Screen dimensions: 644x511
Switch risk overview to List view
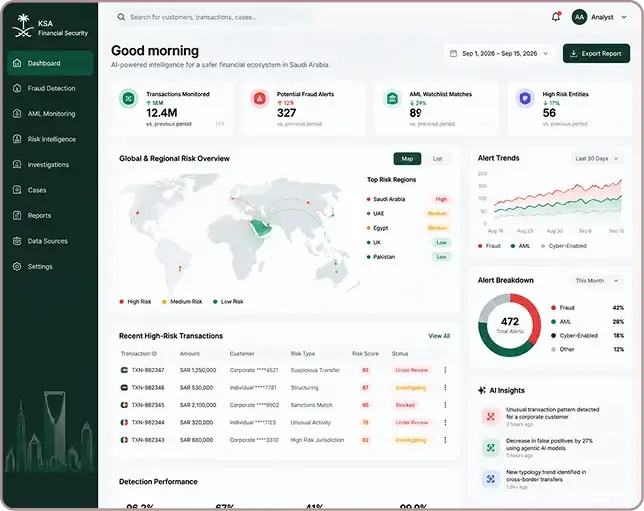tap(437, 159)
